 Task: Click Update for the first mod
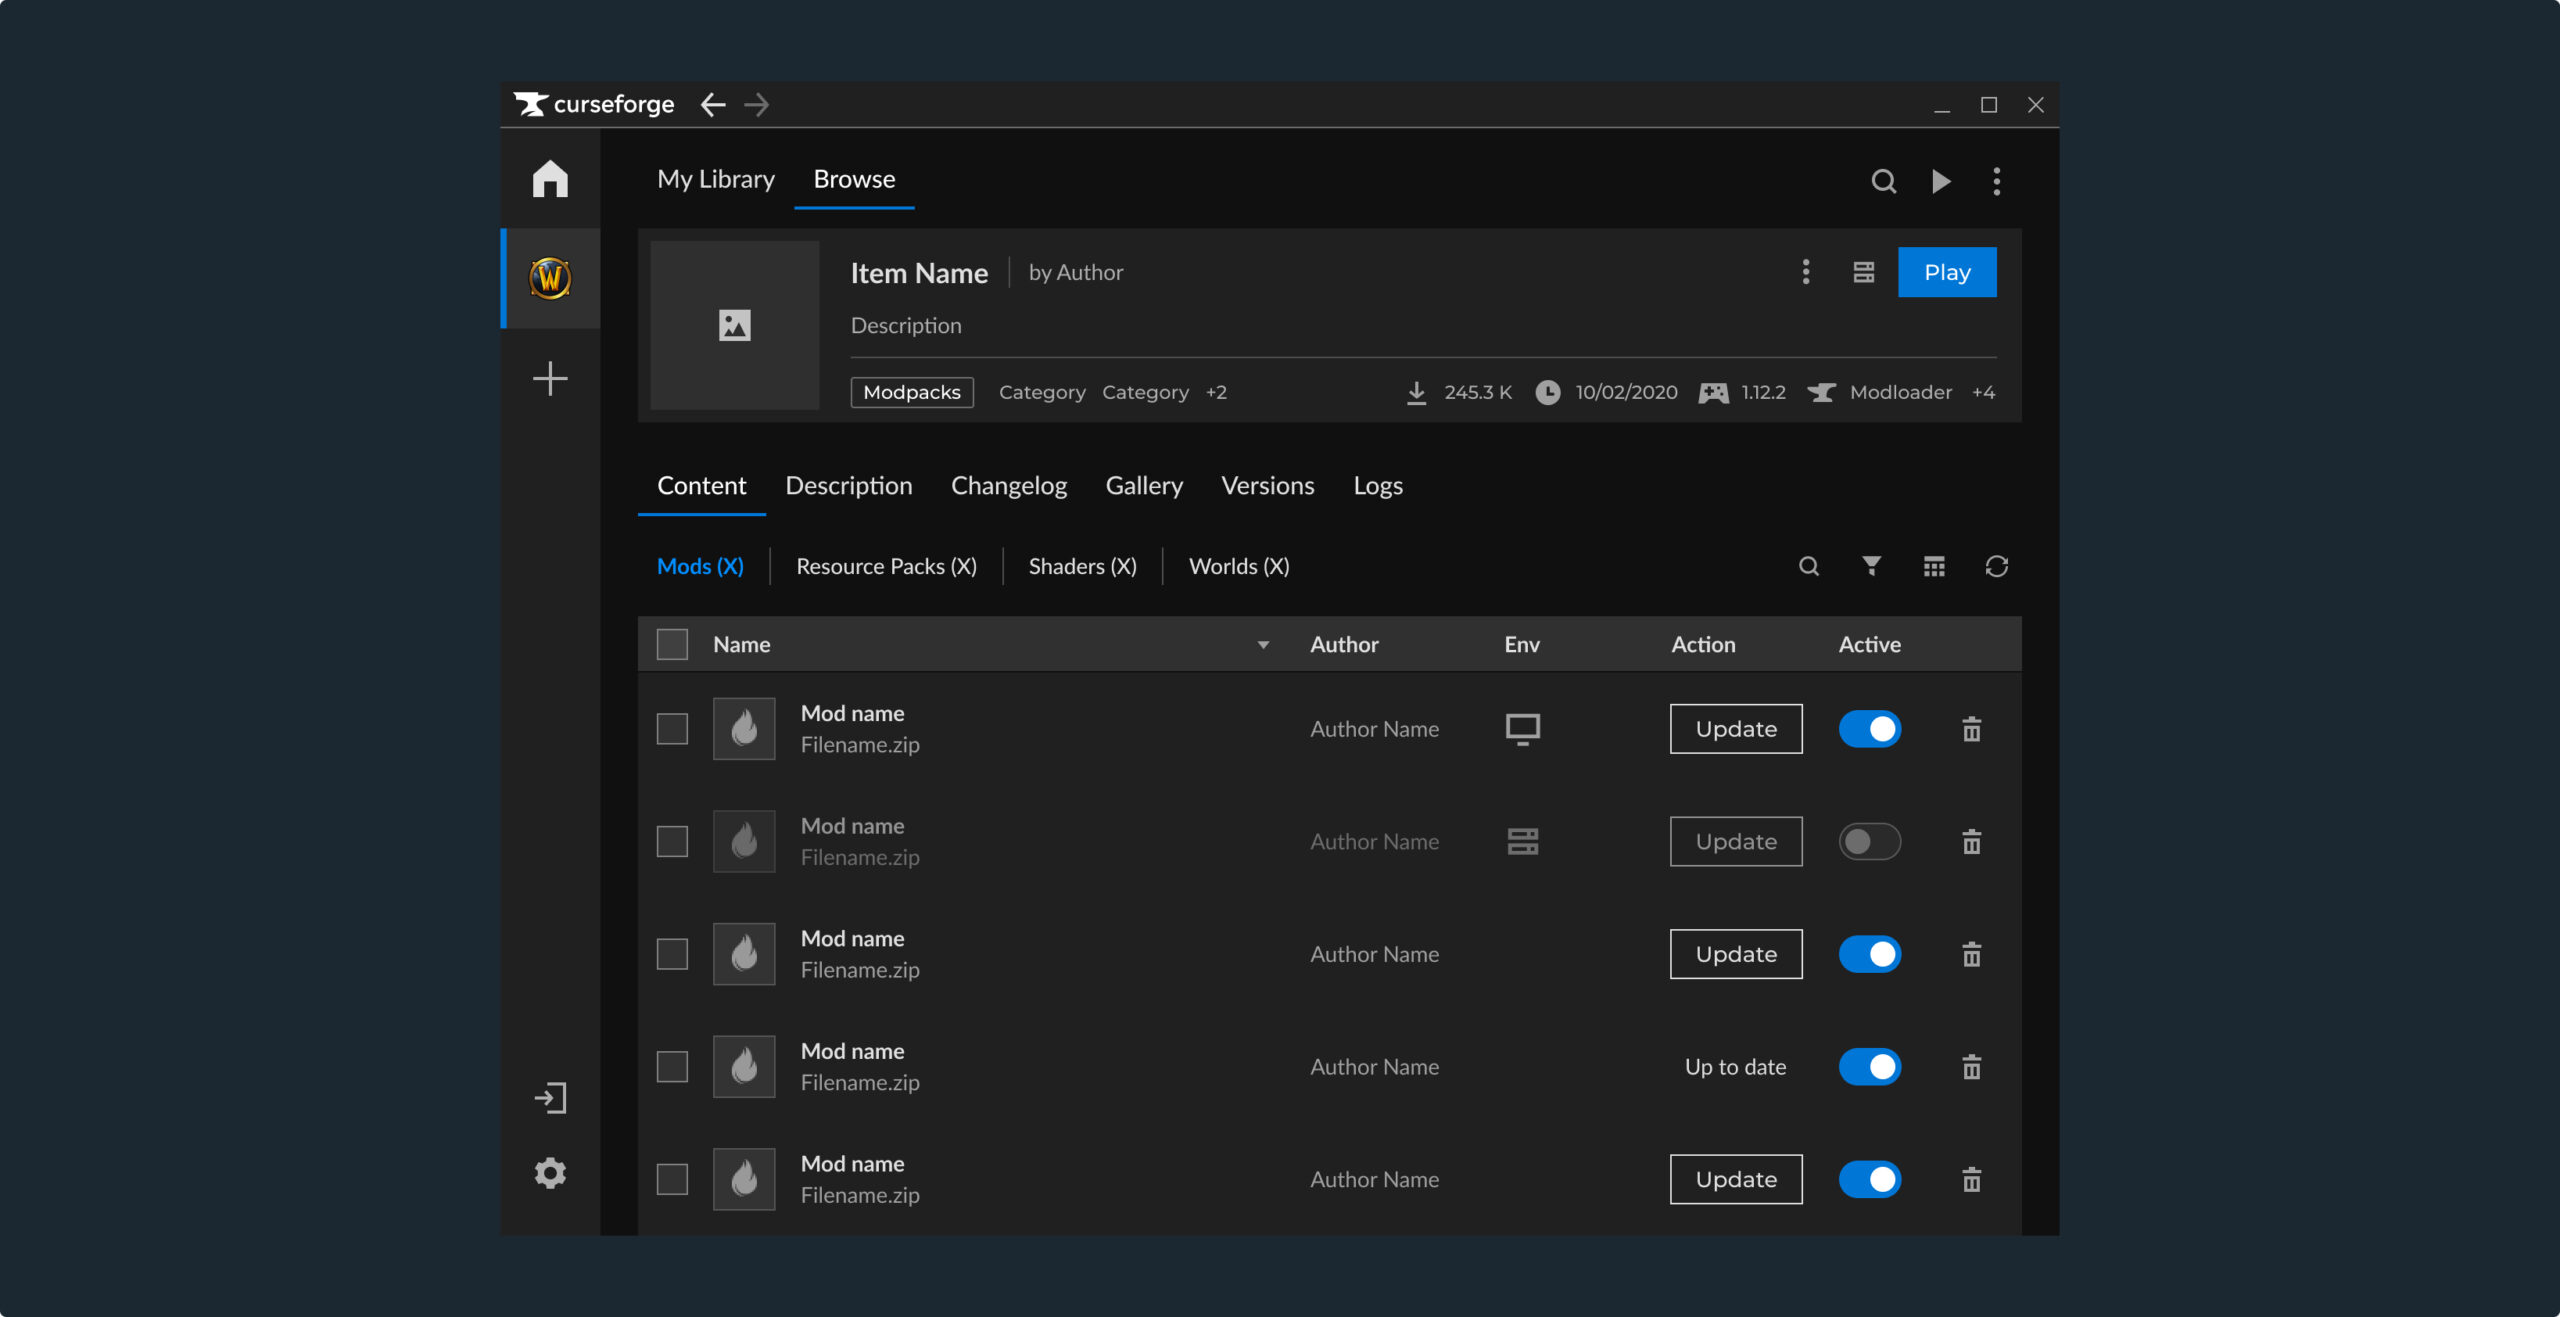[1735, 729]
